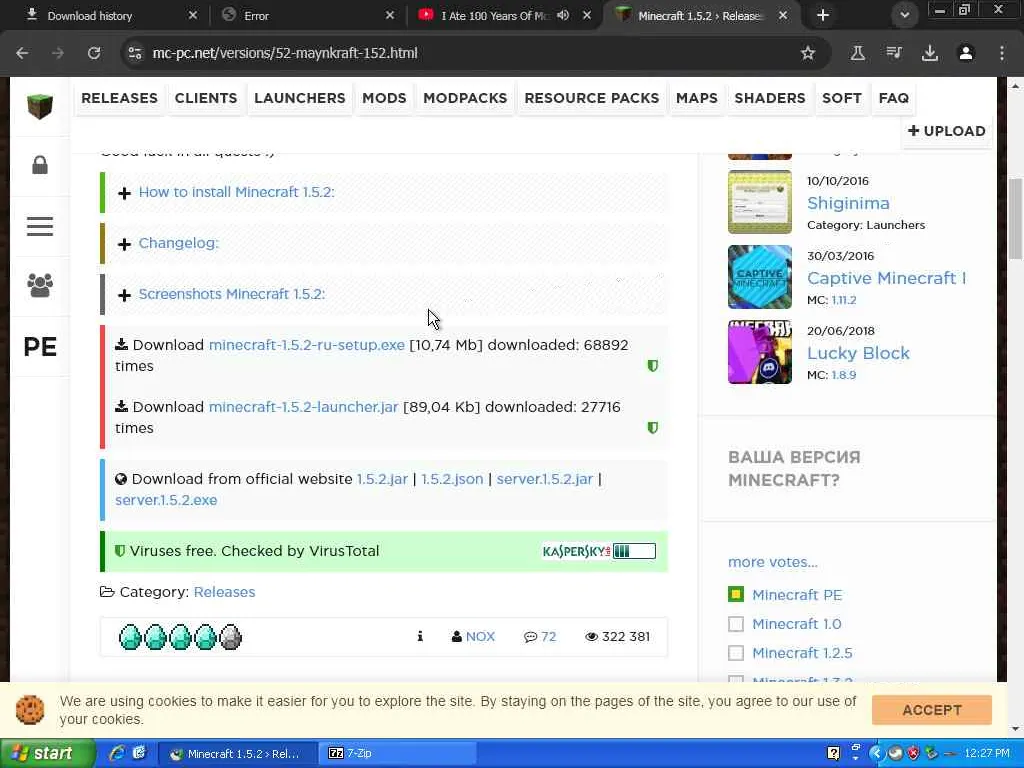Open the RELEASES menu
This screenshot has height=768, width=1024.
(x=120, y=98)
